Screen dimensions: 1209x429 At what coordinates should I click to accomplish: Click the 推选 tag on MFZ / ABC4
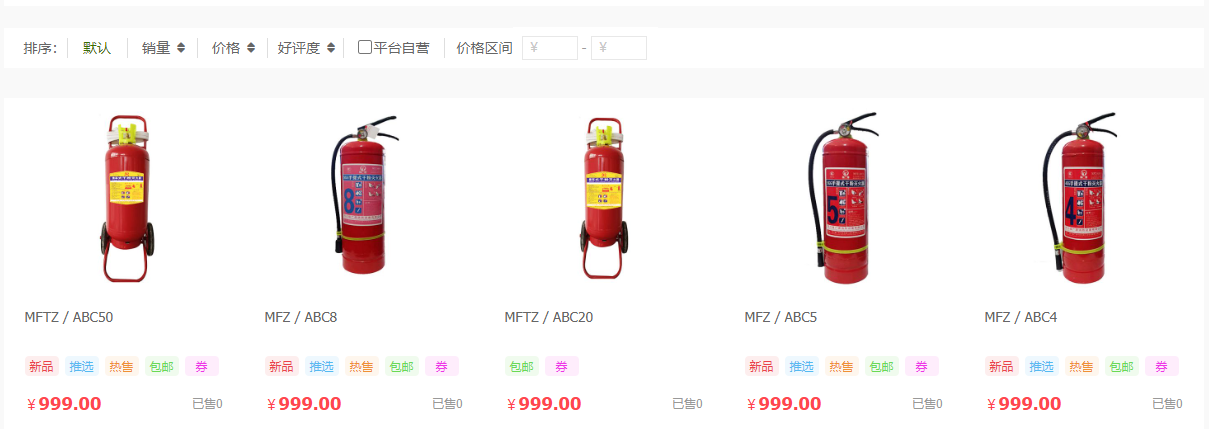(1042, 367)
